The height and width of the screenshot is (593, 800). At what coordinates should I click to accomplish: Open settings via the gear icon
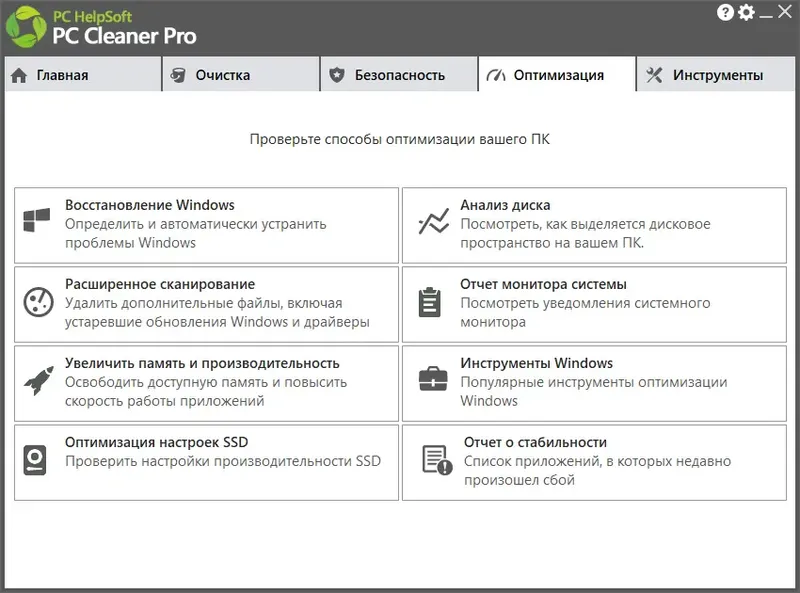[x=746, y=12]
